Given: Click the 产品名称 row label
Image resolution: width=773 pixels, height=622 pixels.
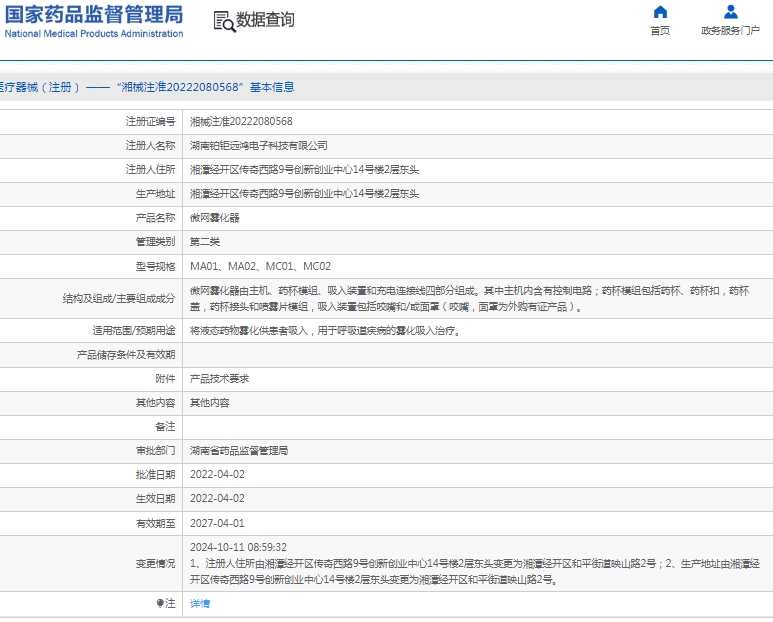Looking at the screenshot, I should point(156,218).
